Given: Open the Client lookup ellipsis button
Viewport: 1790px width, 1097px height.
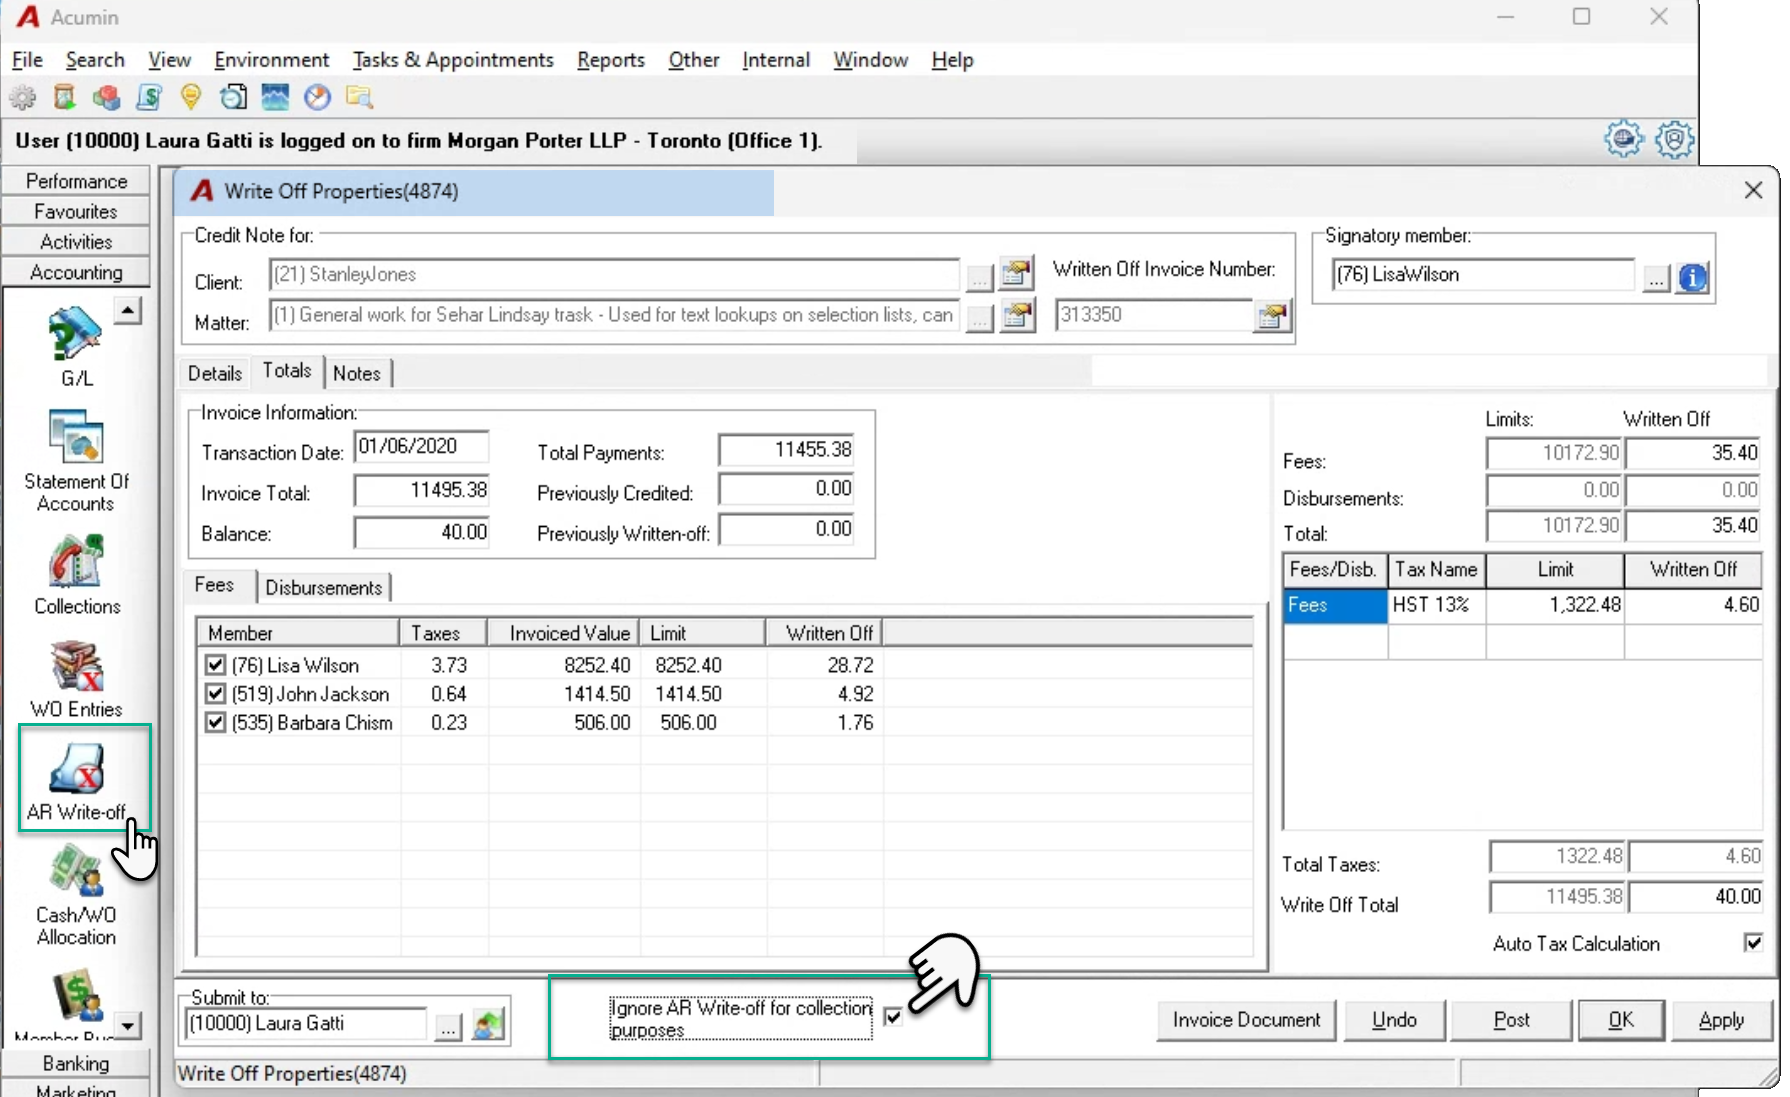Looking at the screenshot, I should (x=978, y=277).
